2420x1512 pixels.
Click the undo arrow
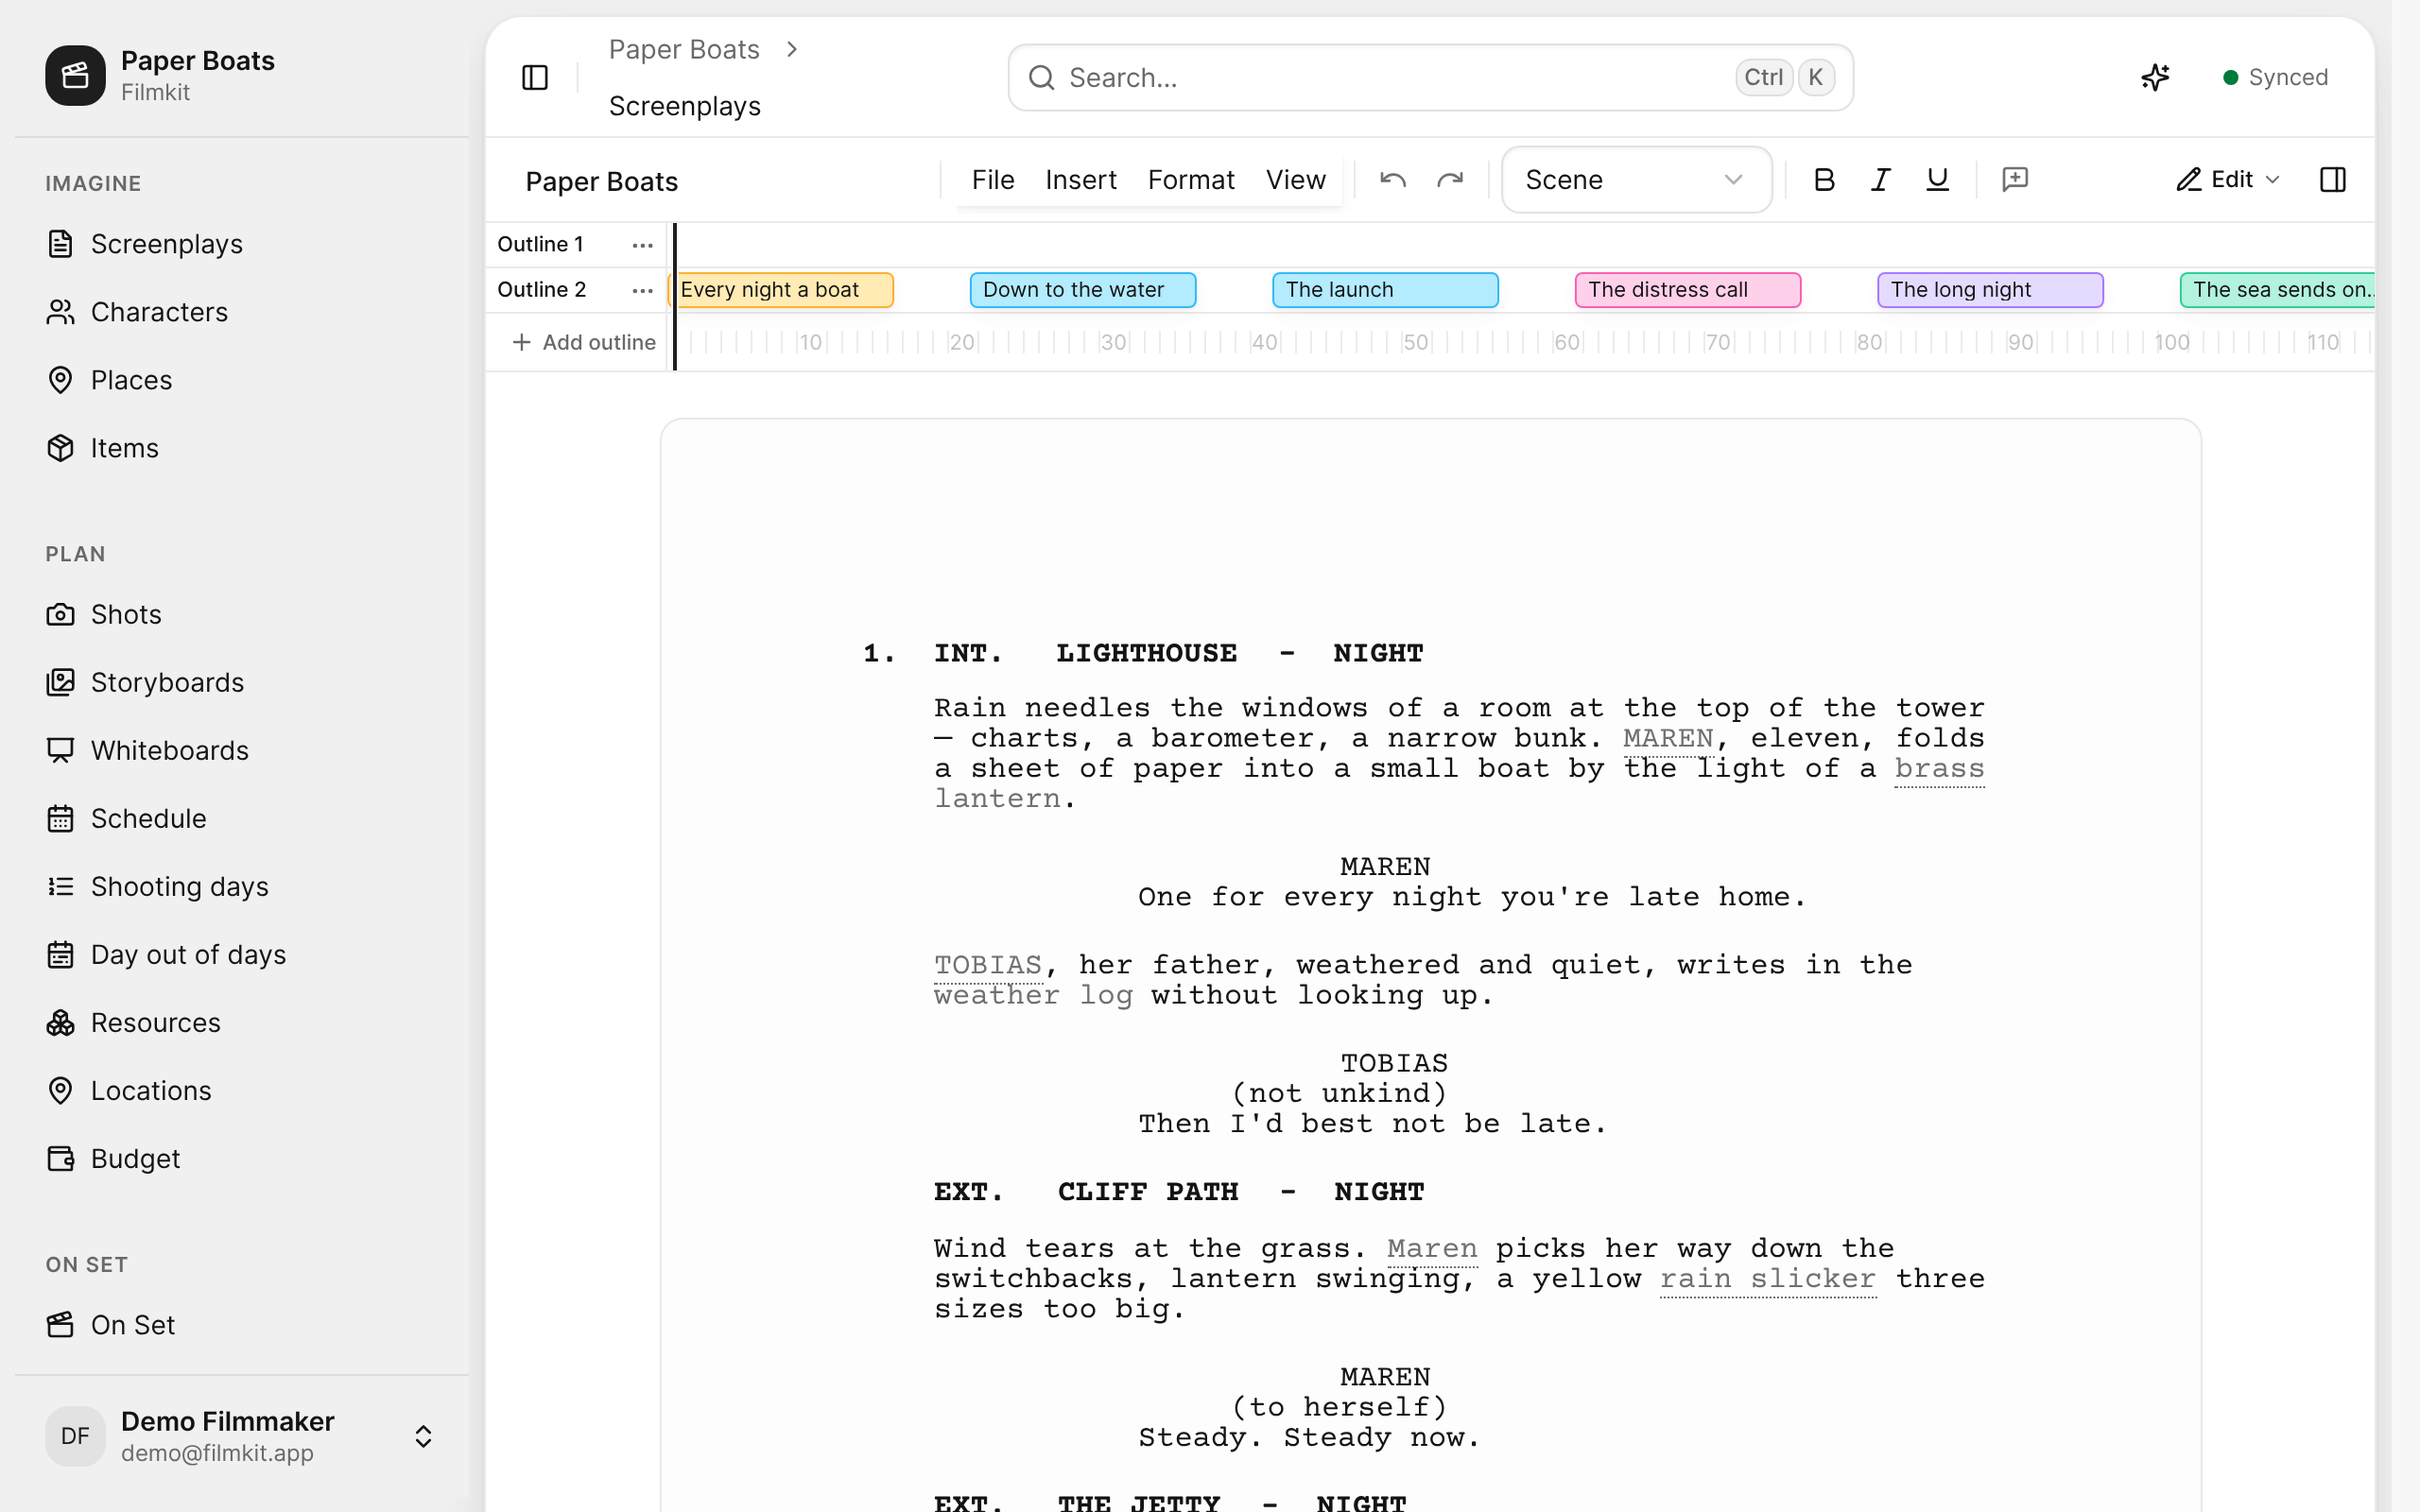pyautogui.click(x=1393, y=180)
